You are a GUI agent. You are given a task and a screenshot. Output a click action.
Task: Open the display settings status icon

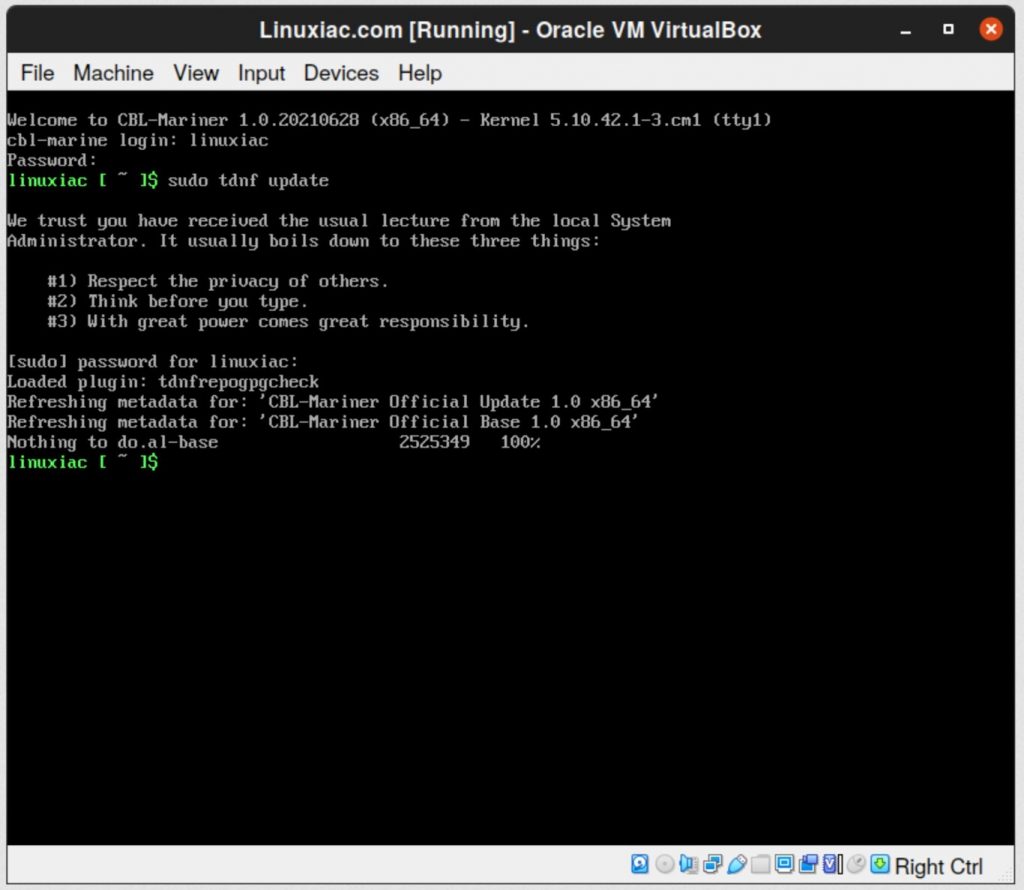(x=784, y=864)
